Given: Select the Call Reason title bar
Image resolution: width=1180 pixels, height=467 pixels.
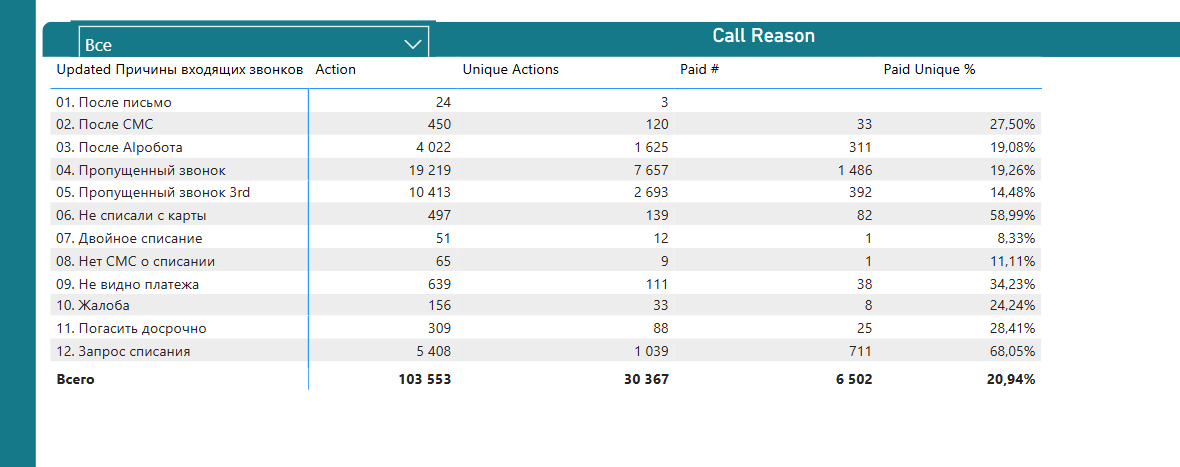Looking at the screenshot, I should pyautogui.click(x=763, y=35).
